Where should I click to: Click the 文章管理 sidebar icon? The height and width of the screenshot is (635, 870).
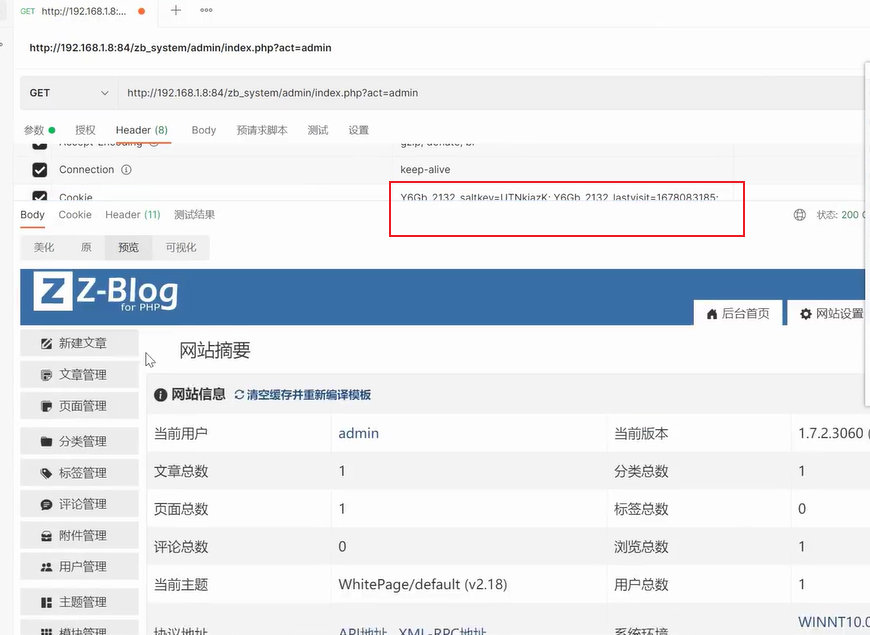pyautogui.click(x=47, y=375)
